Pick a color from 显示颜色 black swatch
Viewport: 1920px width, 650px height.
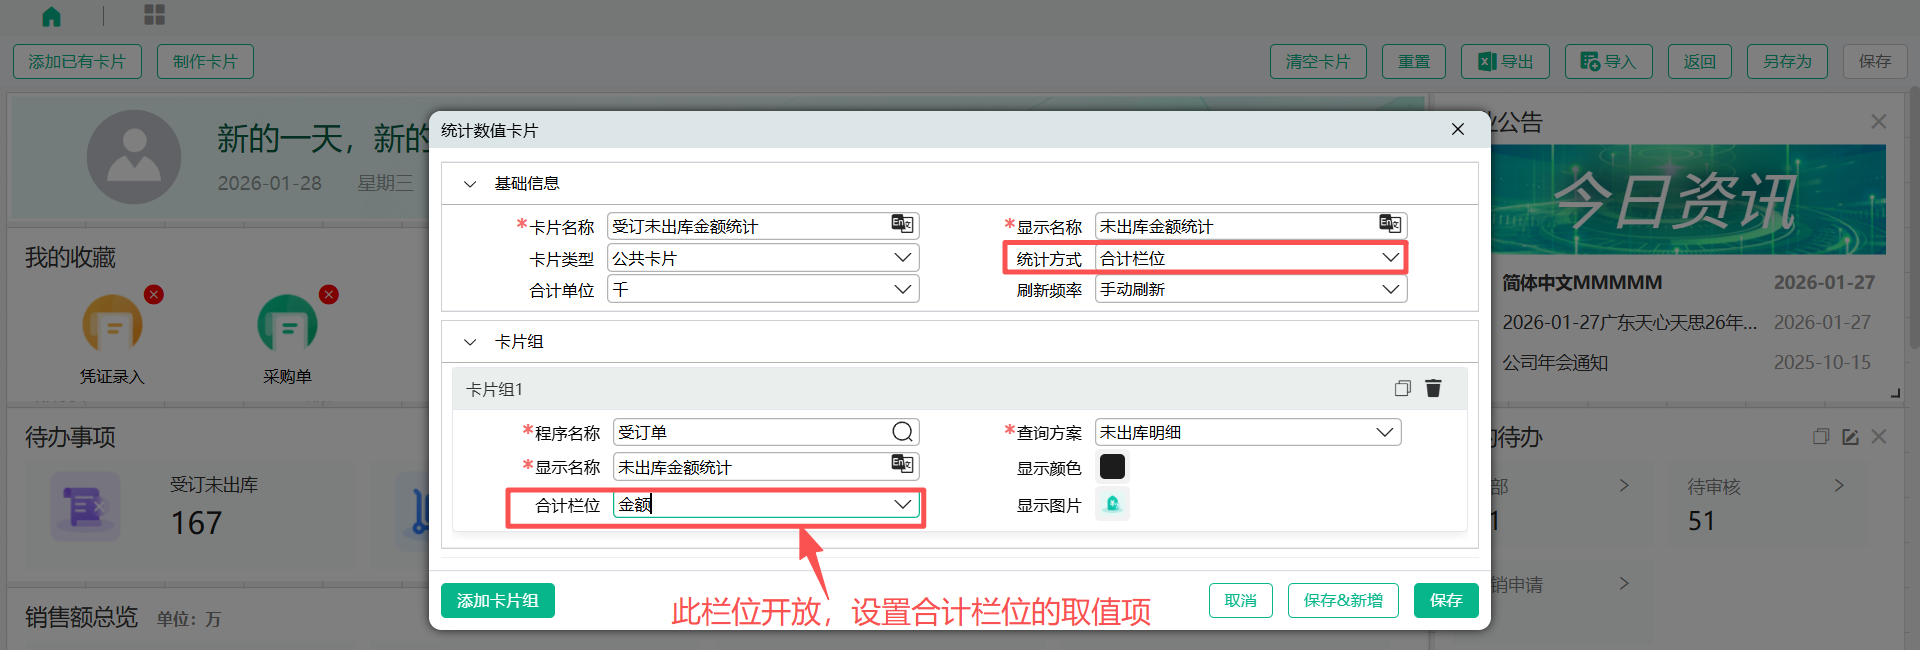coord(1112,467)
